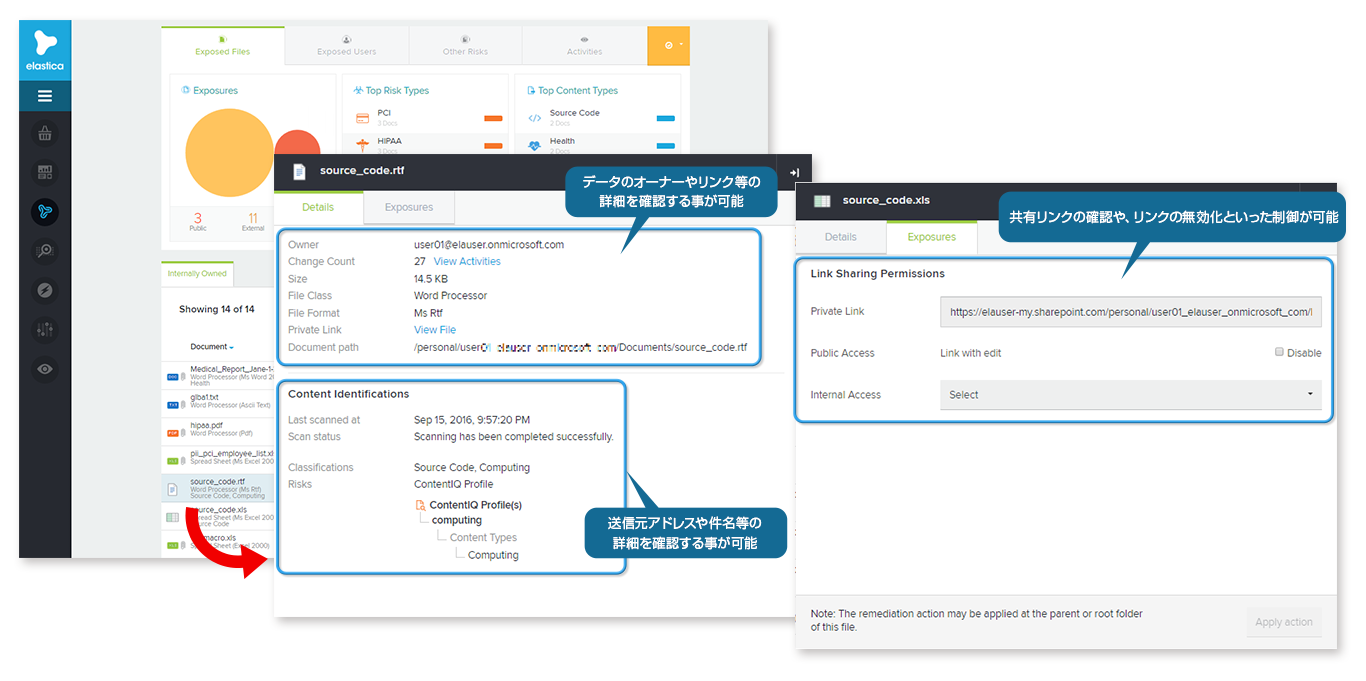Open the orange settings dropdown button
The height and width of the screenshot is (681, 1366).
tap(668, 46)
